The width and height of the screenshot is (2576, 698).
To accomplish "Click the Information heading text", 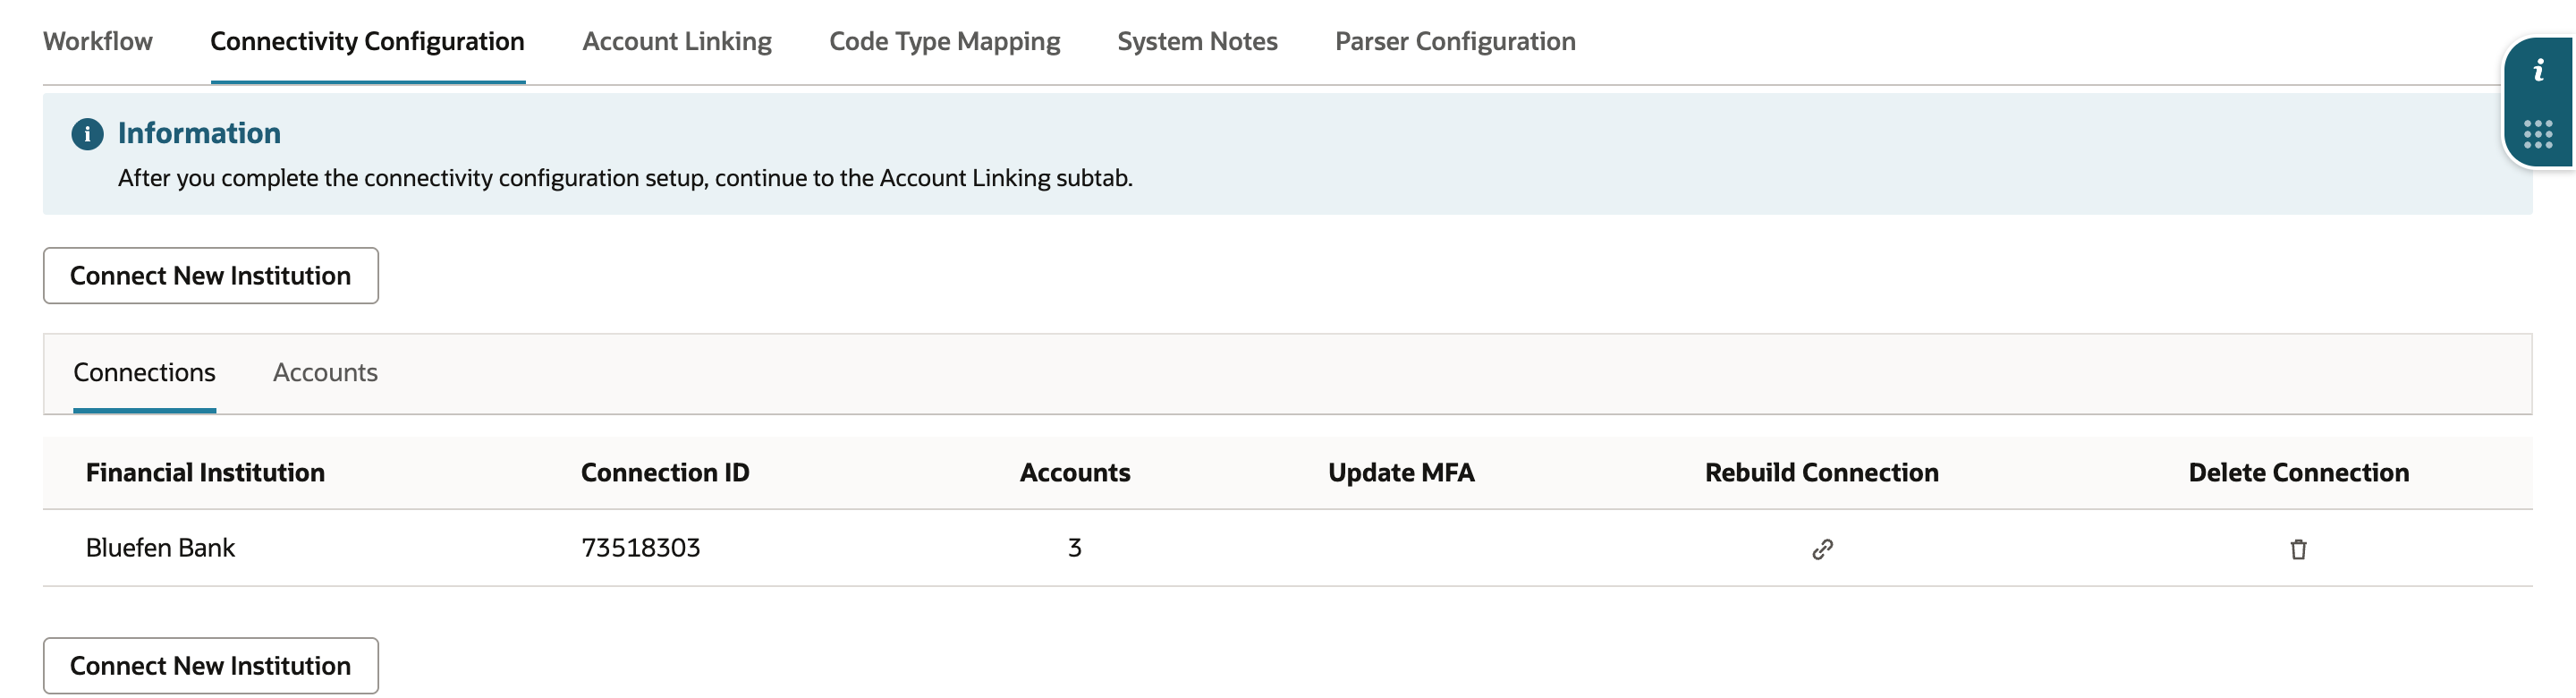I will pos(199,133).
